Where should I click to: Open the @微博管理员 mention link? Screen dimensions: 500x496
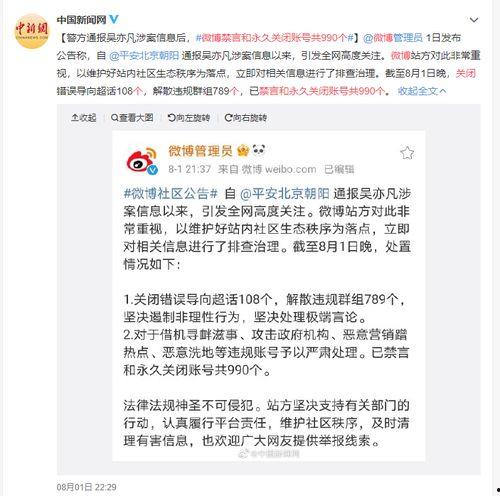393,38
